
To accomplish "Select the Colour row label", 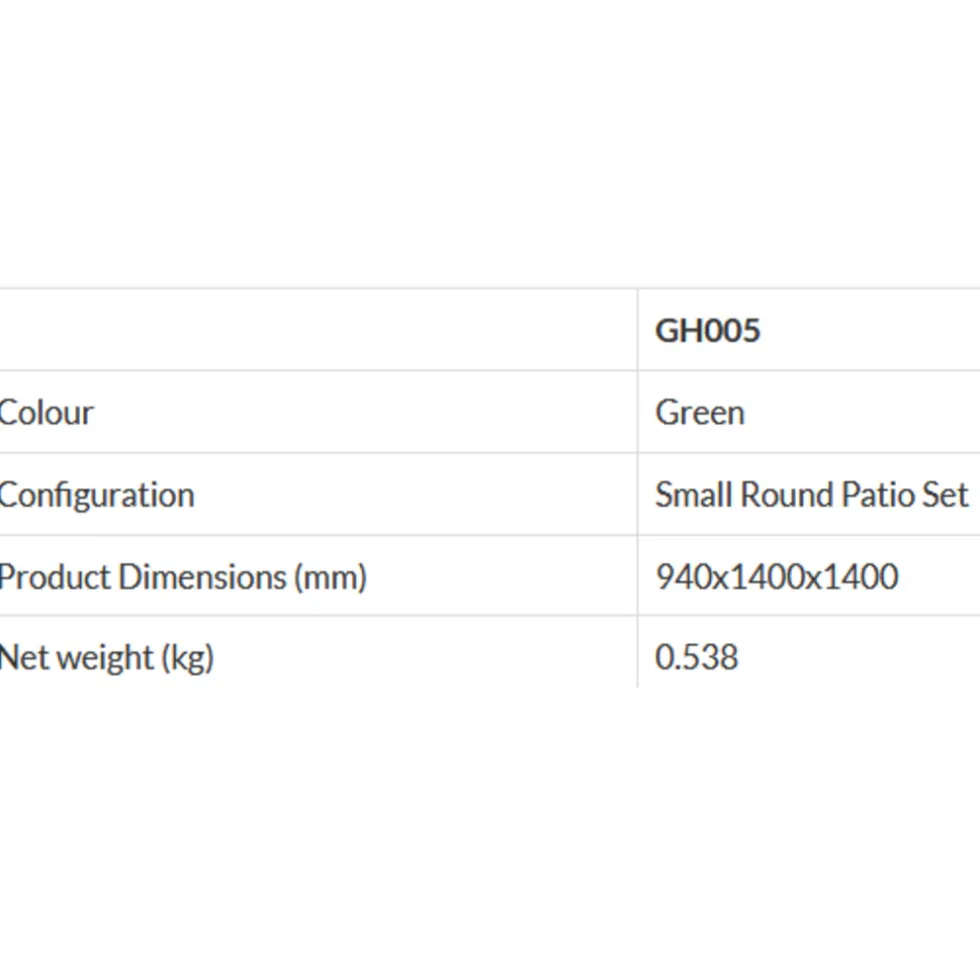I will tap(46, 413).
